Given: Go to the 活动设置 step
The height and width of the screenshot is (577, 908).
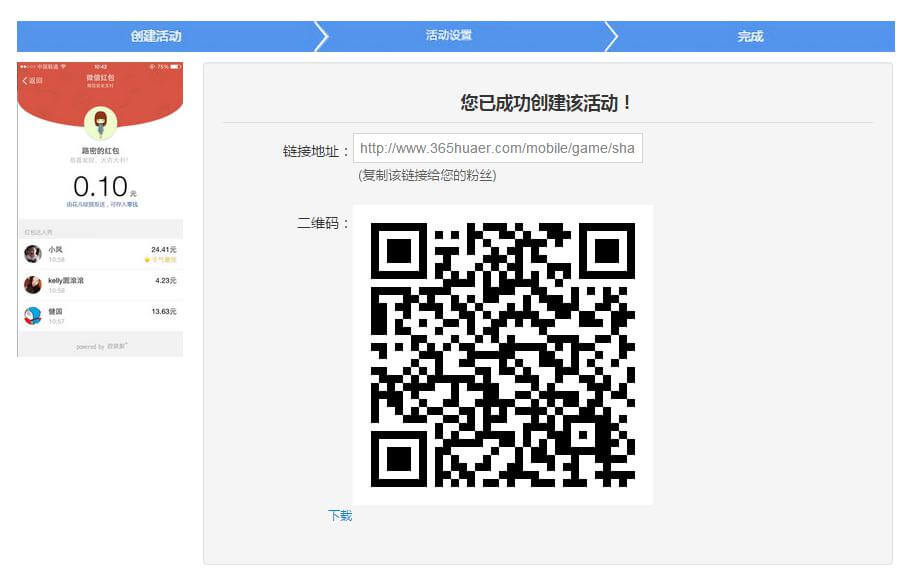Looking at the screenshot, I should [449, 35].
